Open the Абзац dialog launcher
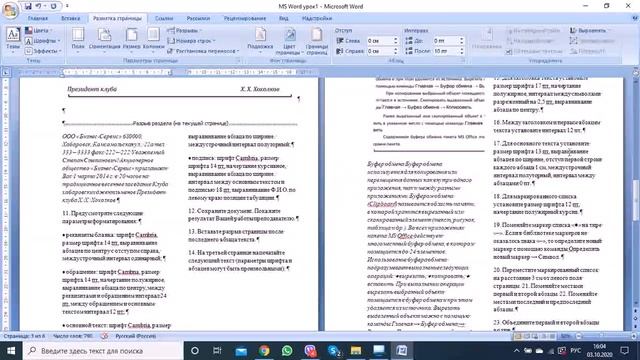This screenshot has width=640, height=360. 463,60
